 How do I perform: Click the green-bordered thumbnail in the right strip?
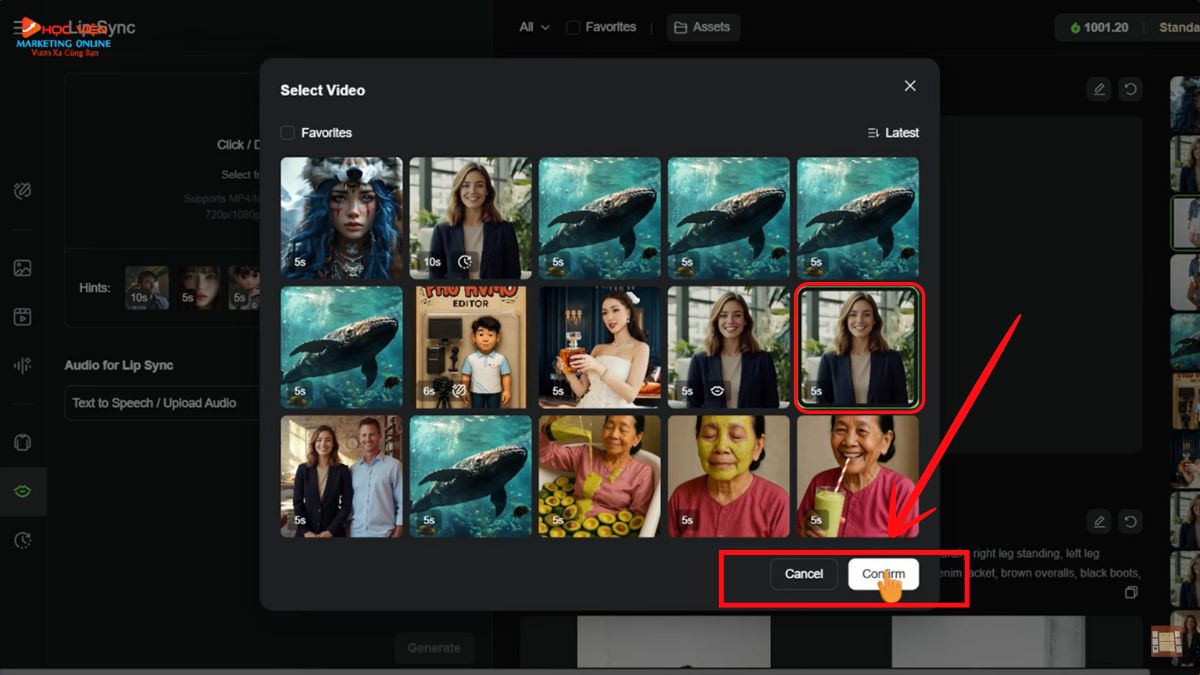(1186, 222)
